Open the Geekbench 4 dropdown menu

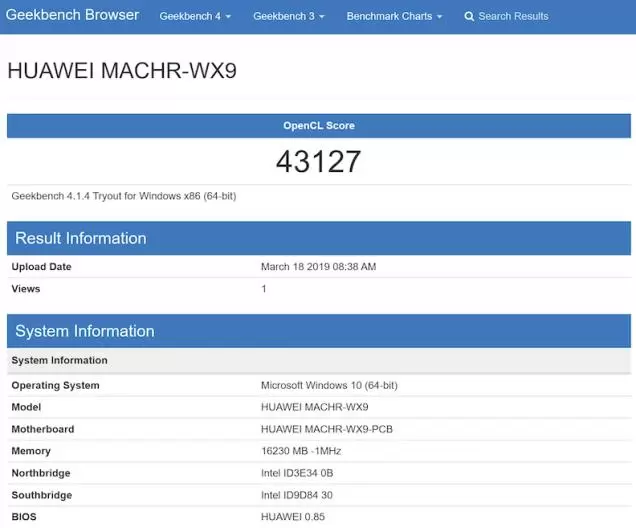coord(195,17)
